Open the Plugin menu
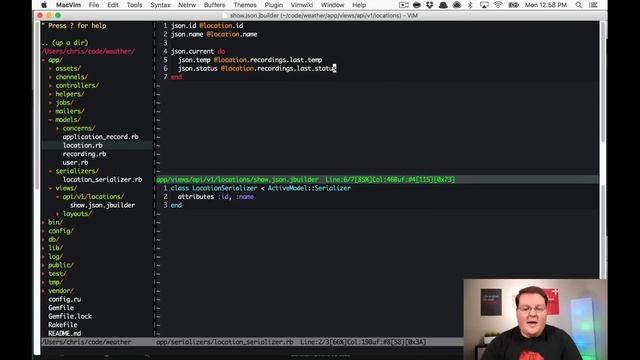Image resolution: width=640 pixels, height=360 pixels. coord(273,5)
